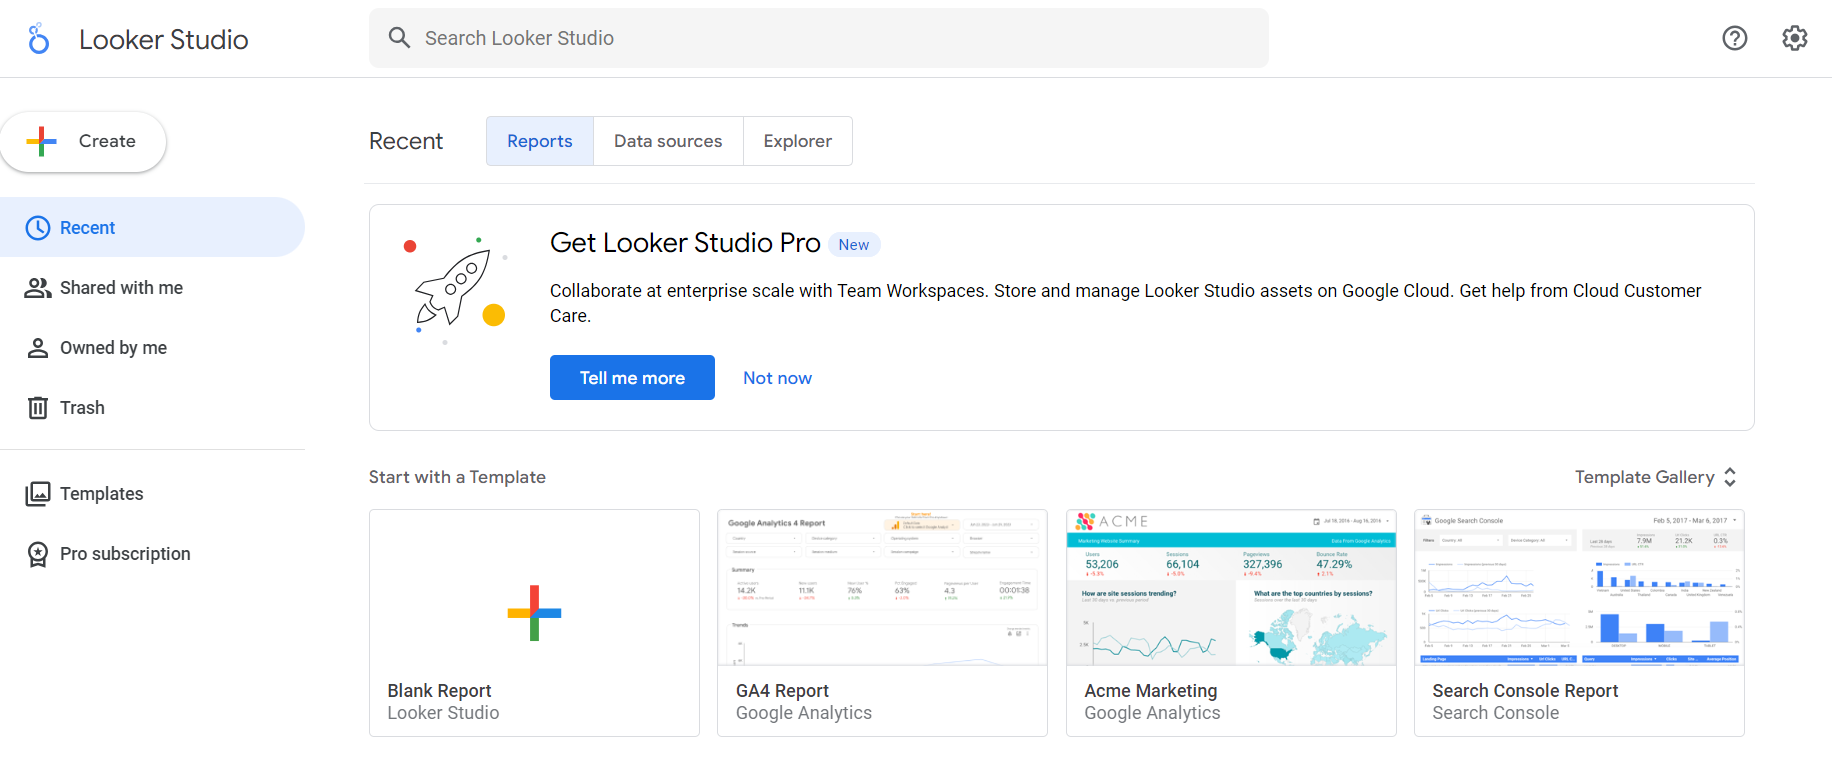Open the Help question mark icon
The height and width of the screenshot is (759, 1832).
pos(1735,38)
